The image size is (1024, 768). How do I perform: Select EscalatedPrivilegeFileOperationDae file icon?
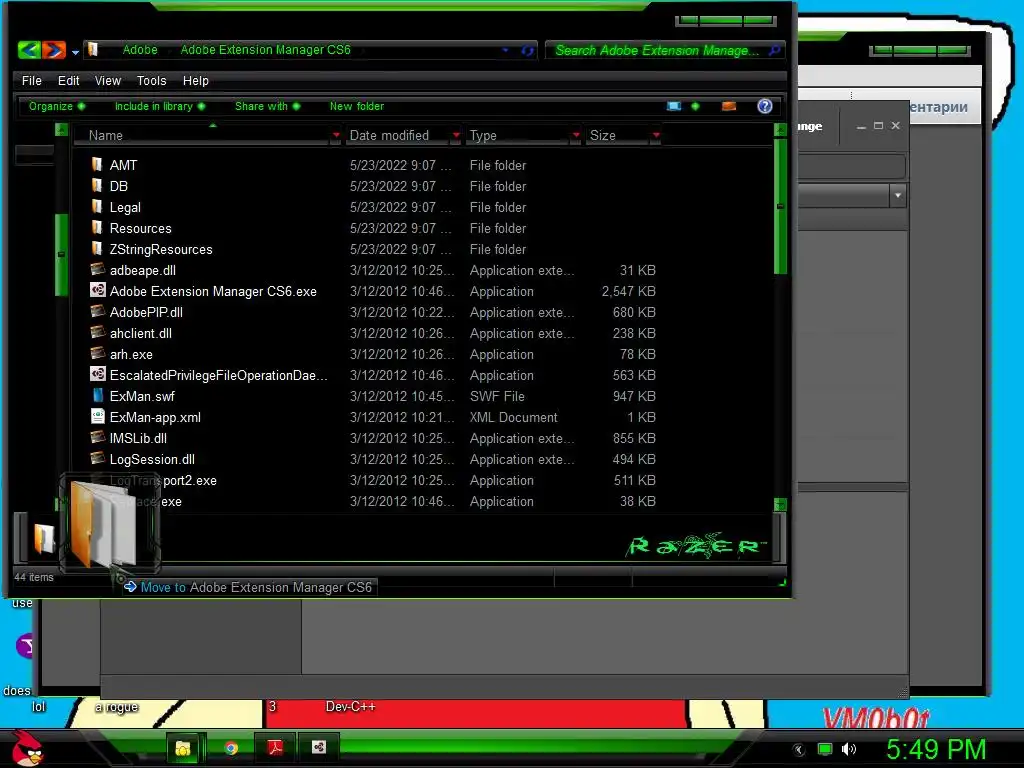click(x=97, y=374)
